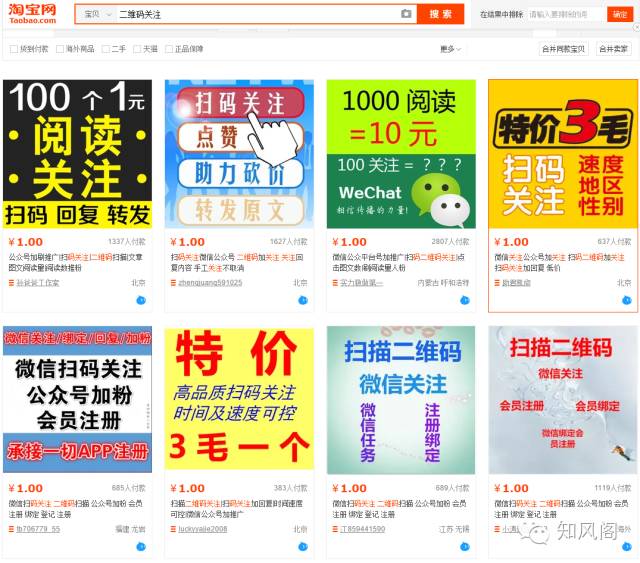Click the orange shop icon beside tb706779_55
Image resolution: width=640 pixels, height=563 pixels.
click(11, 529)
